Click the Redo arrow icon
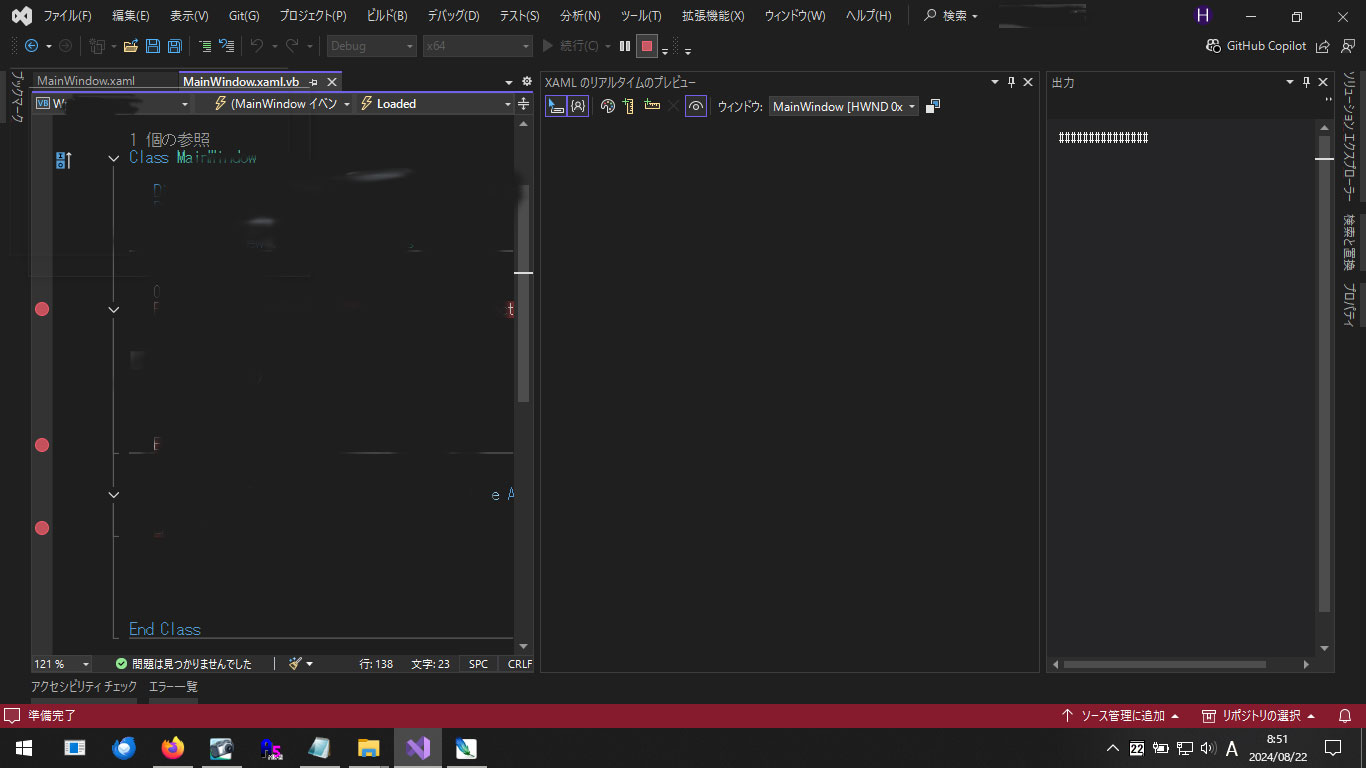1366x768 pixels. 292,46
